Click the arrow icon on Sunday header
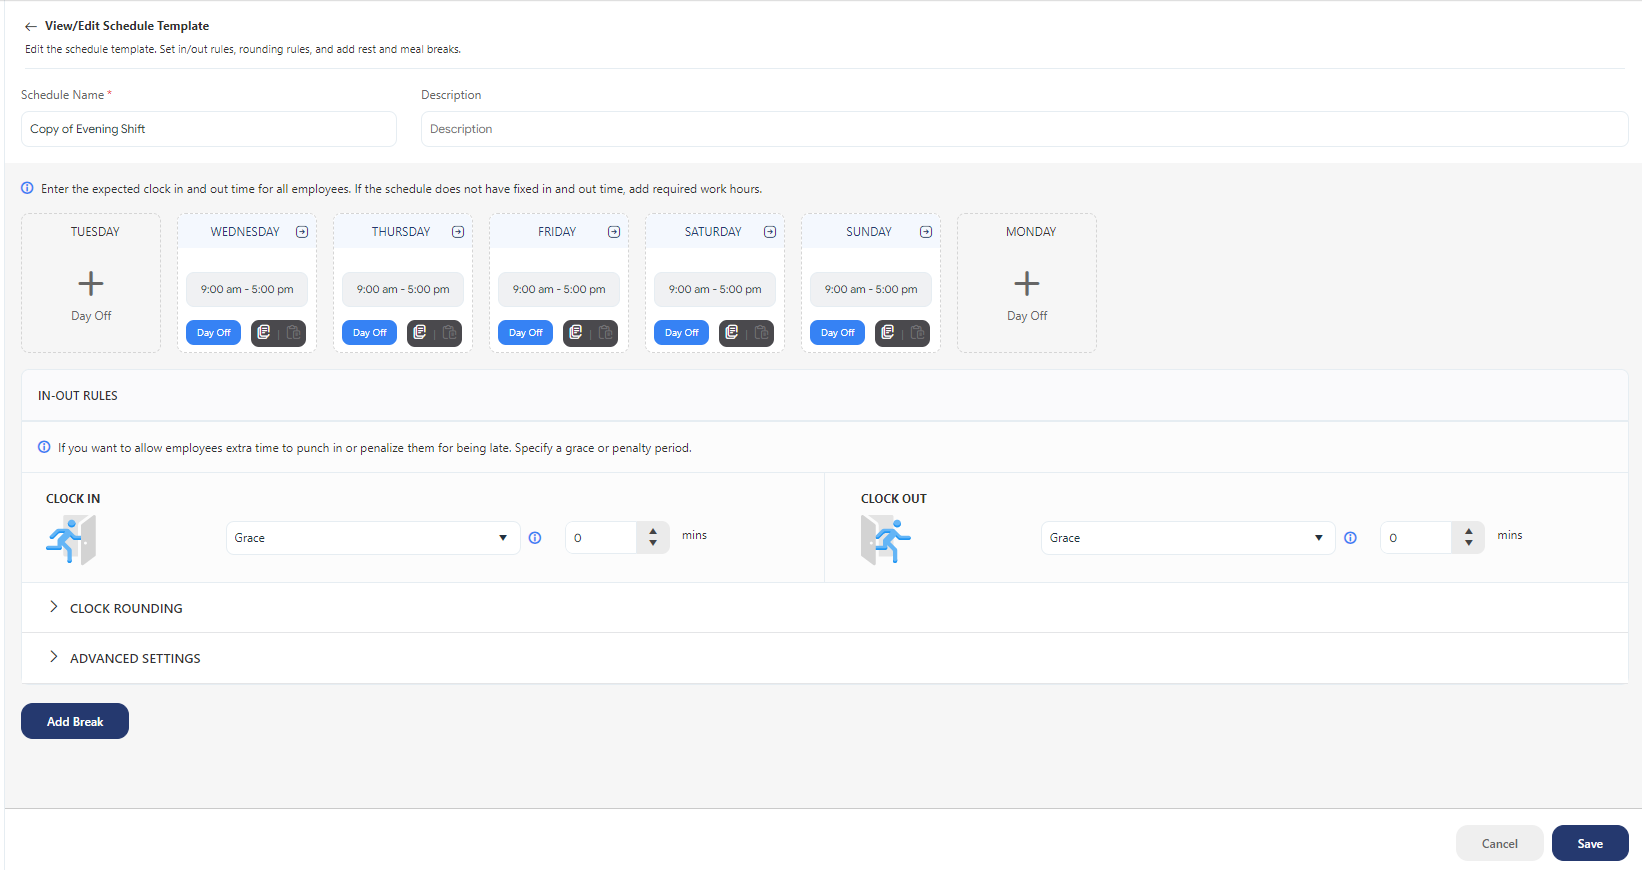Screen dimensions: 1642x870 click(926, 232)
